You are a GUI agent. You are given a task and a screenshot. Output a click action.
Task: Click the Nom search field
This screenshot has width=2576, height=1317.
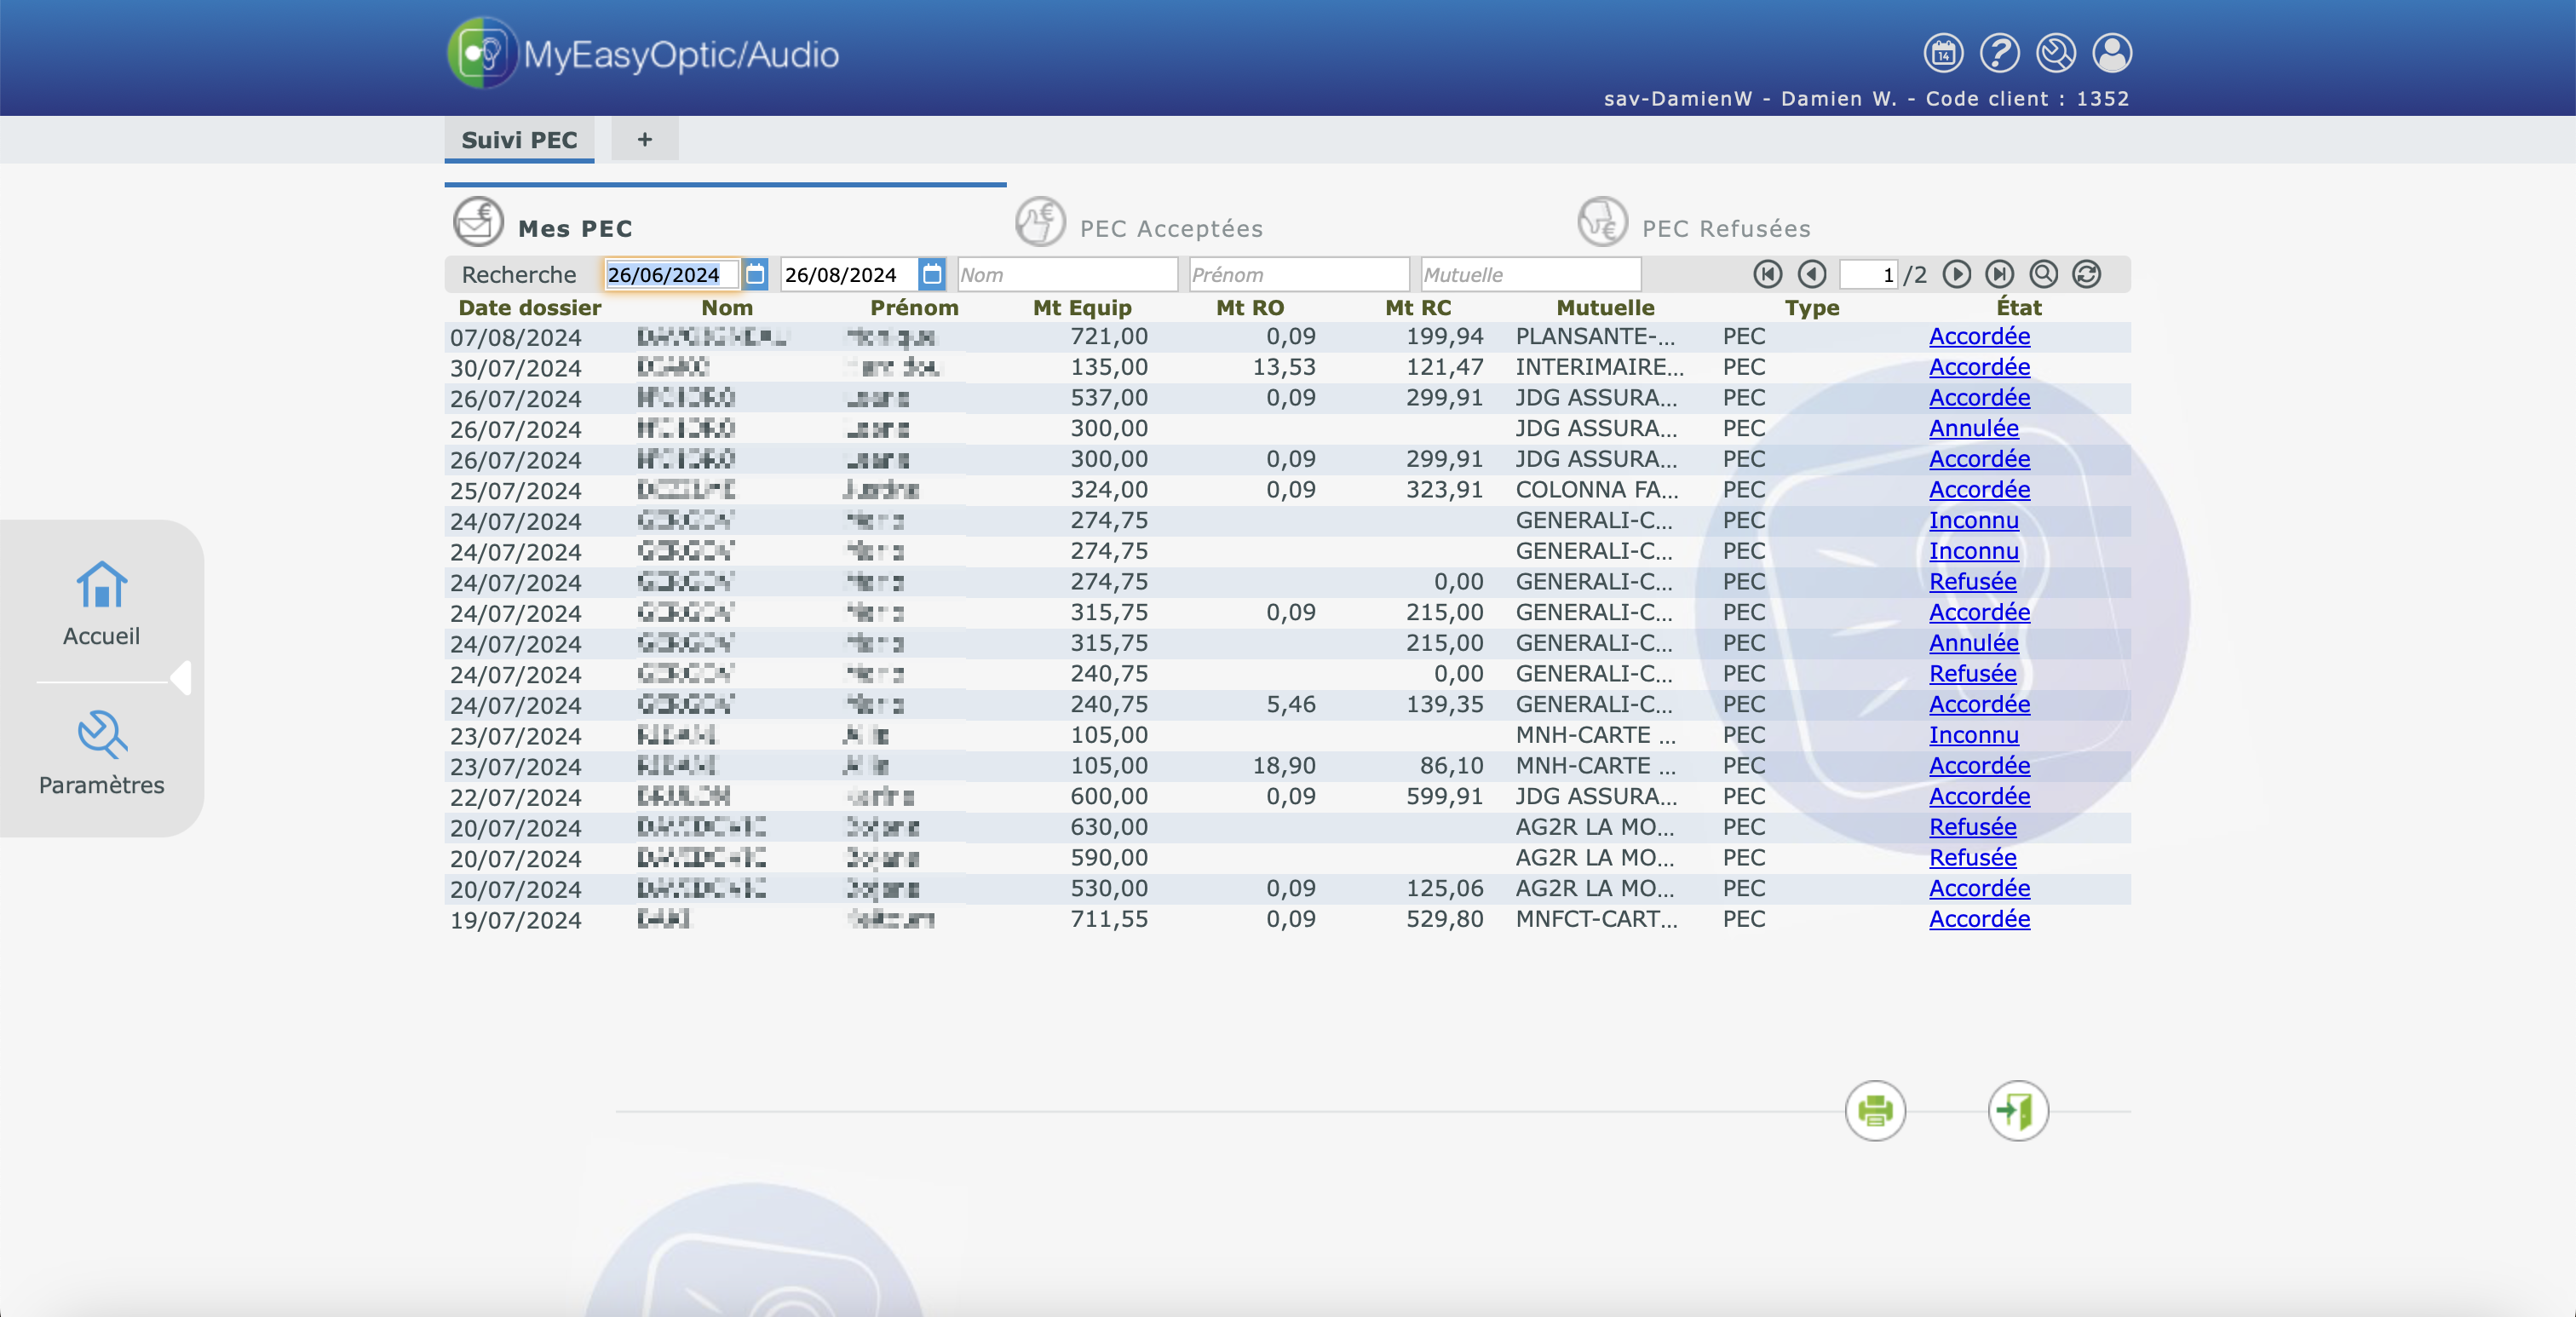1068,275
